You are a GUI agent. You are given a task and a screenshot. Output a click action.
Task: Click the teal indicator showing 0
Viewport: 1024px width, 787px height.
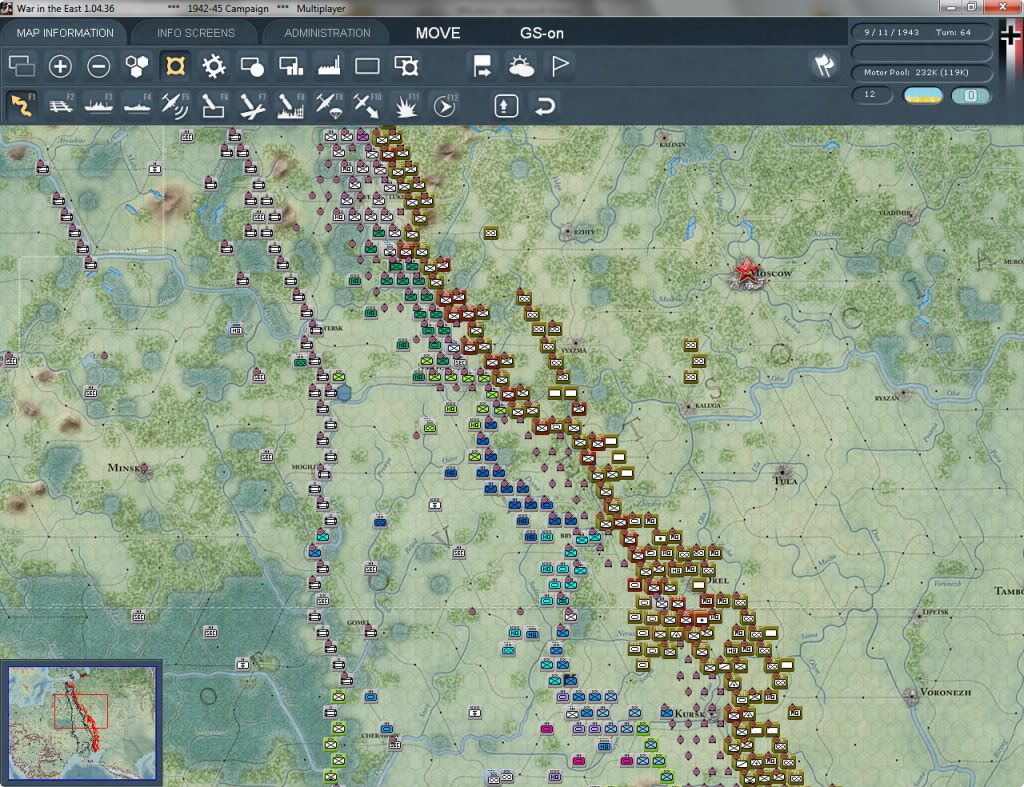pos(971,95)
